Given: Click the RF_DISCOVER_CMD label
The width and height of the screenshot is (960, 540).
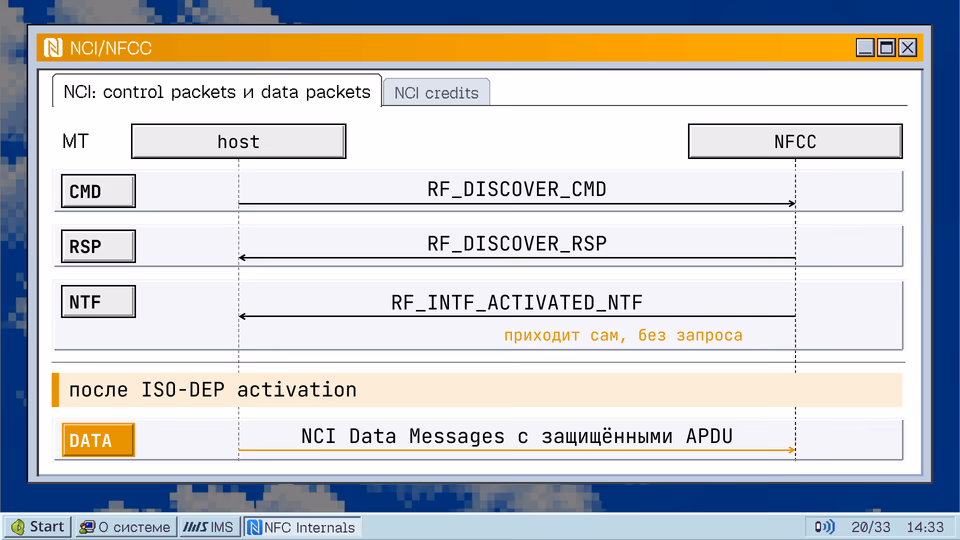Looking at the screenshot, I should [x=517, y=189].
